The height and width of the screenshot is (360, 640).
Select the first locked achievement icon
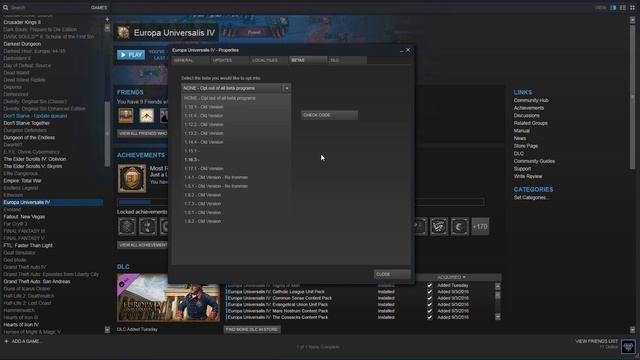coord(127,227)
